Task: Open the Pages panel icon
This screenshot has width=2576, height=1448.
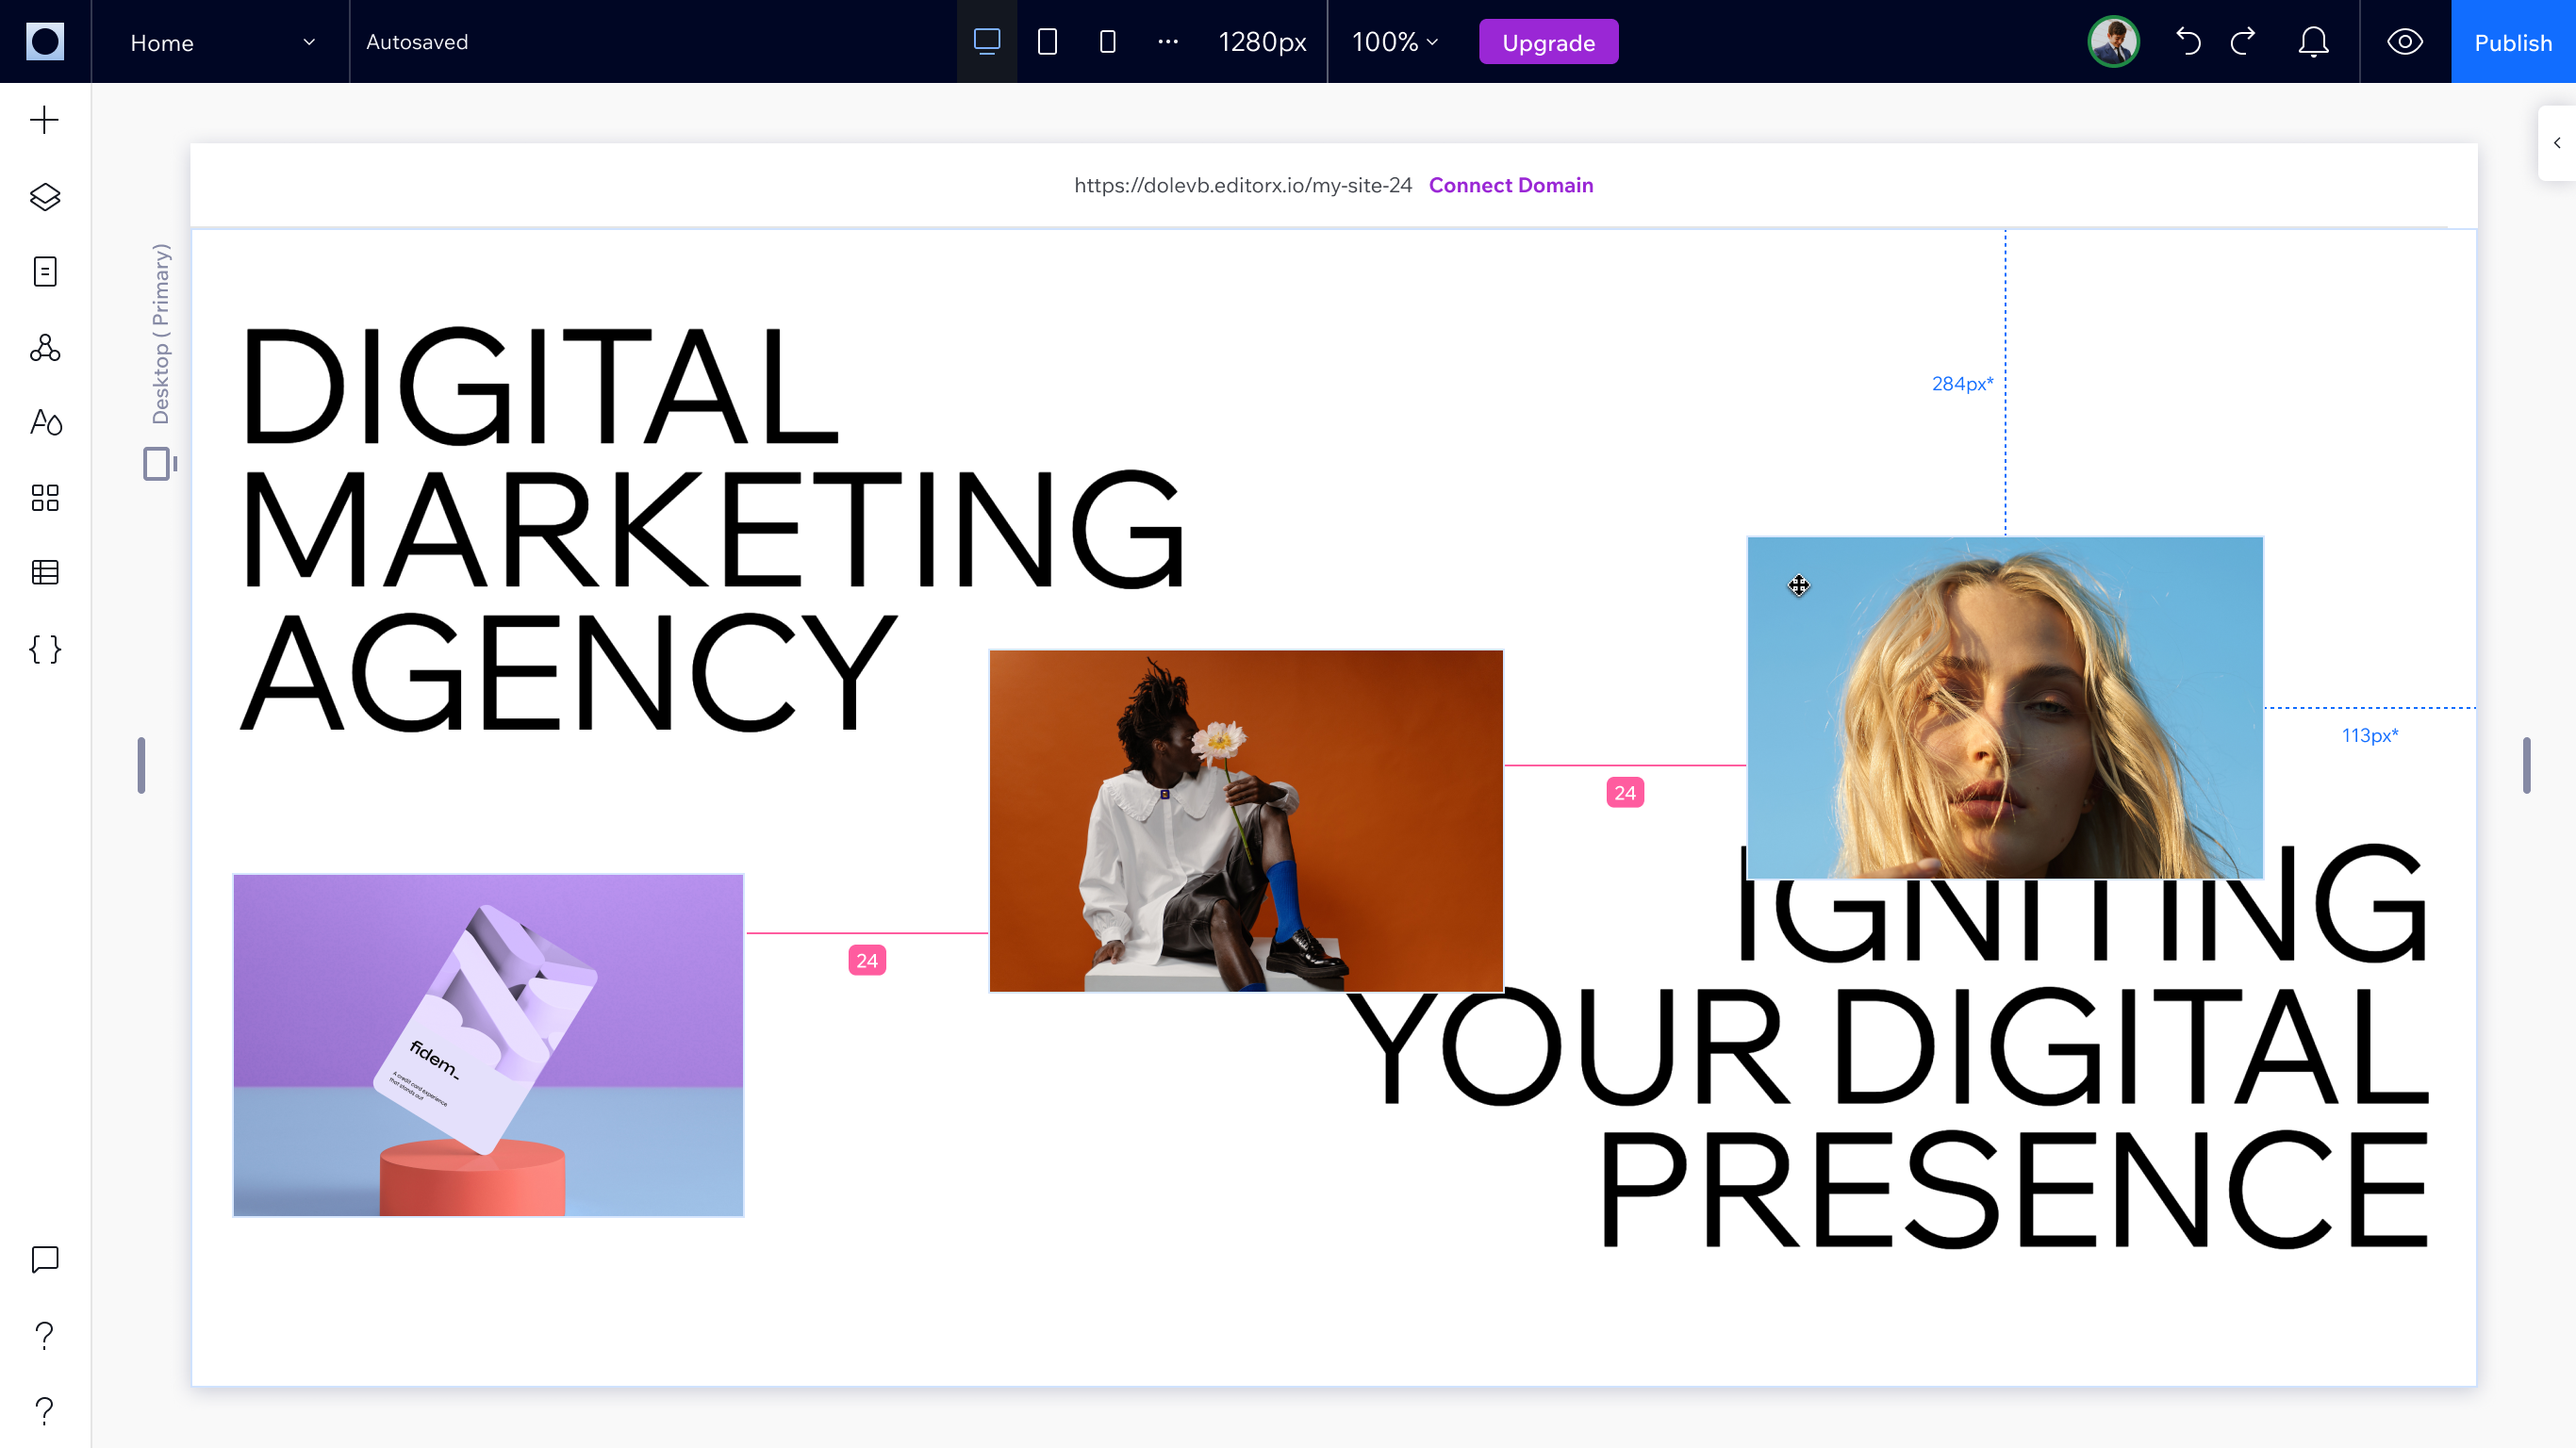Action: click(x=45, y=272)
